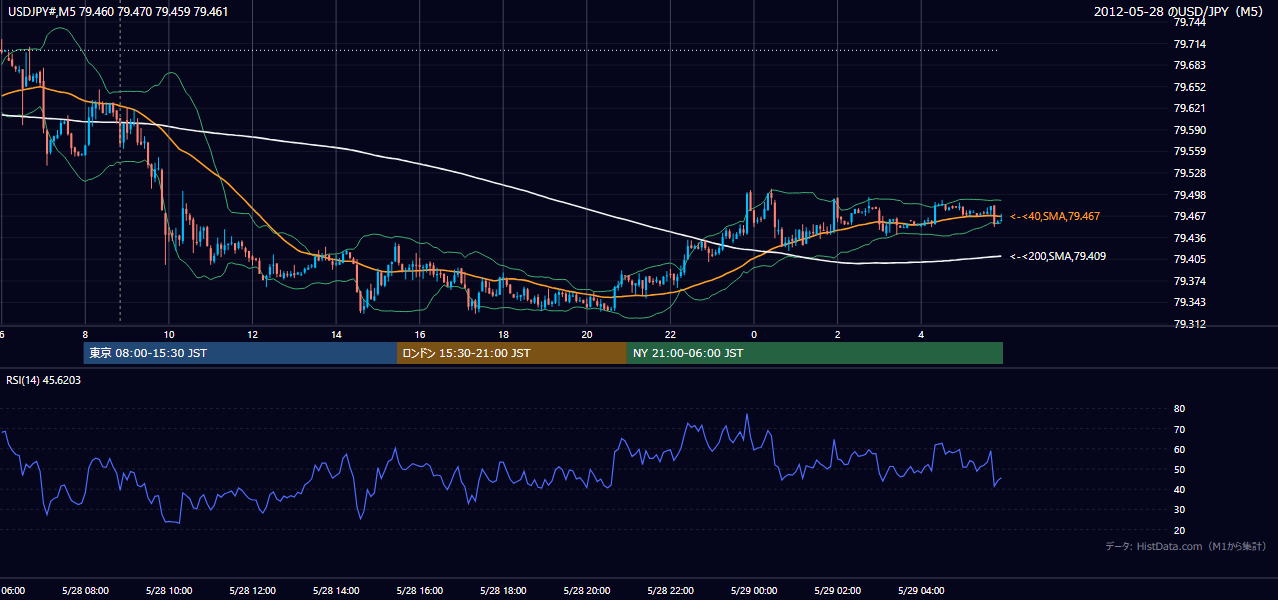
Task: Click price axis label 79.652
Action: pyautogui.click(x=1188, y=87)
